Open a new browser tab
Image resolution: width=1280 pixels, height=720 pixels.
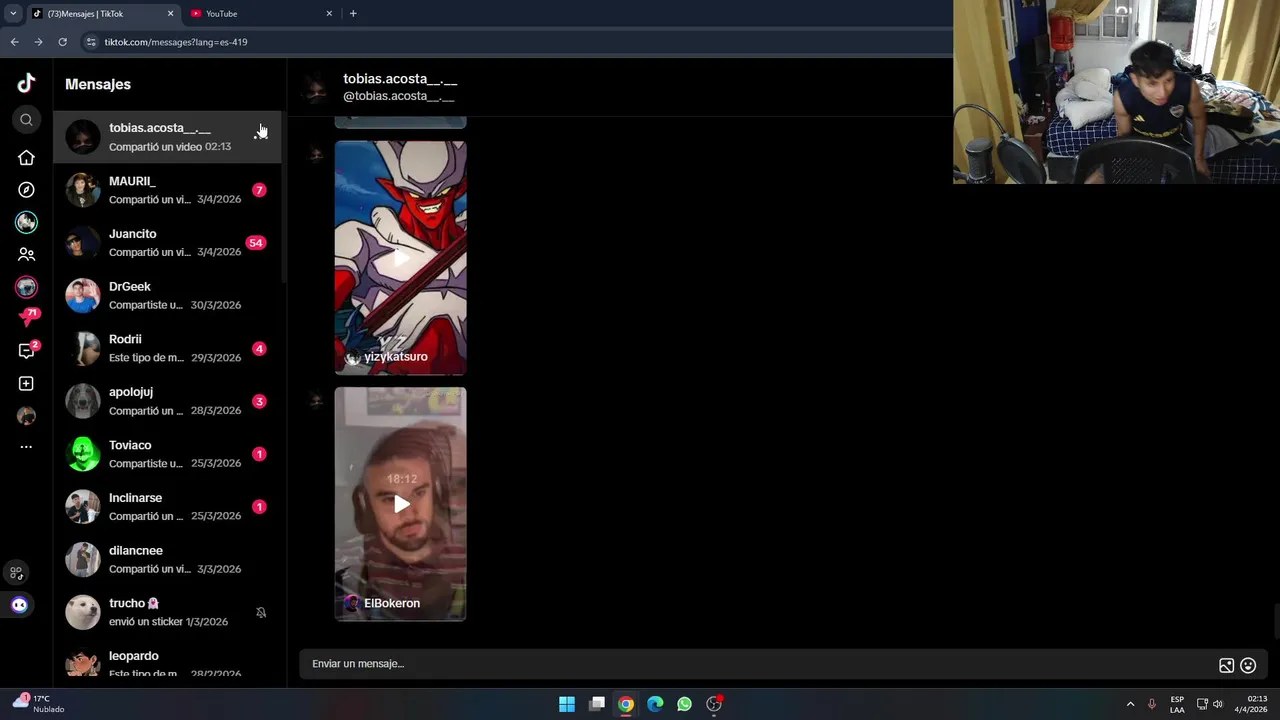coord(353,13)
